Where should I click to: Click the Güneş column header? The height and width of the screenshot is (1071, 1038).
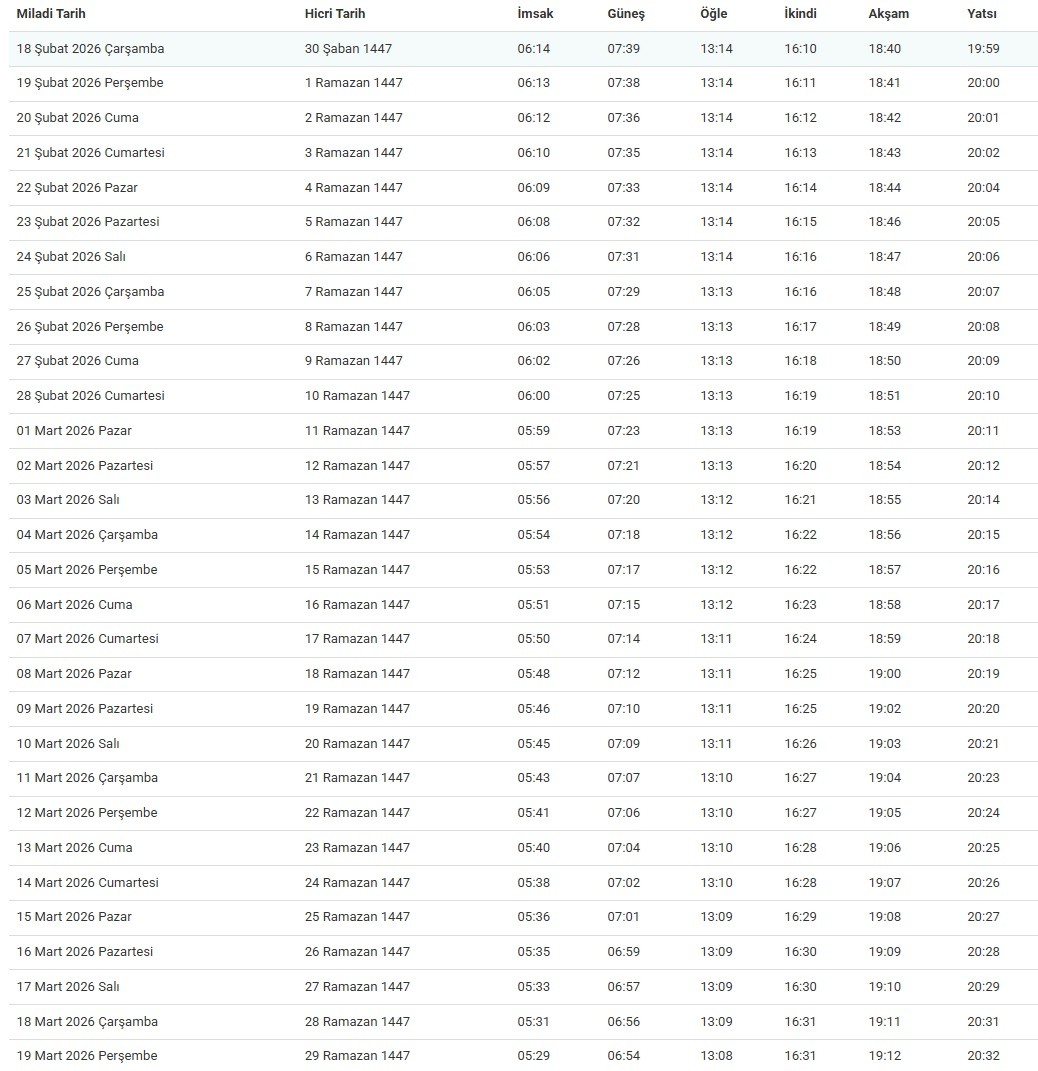pyautogui.click(x=626, y=14)
